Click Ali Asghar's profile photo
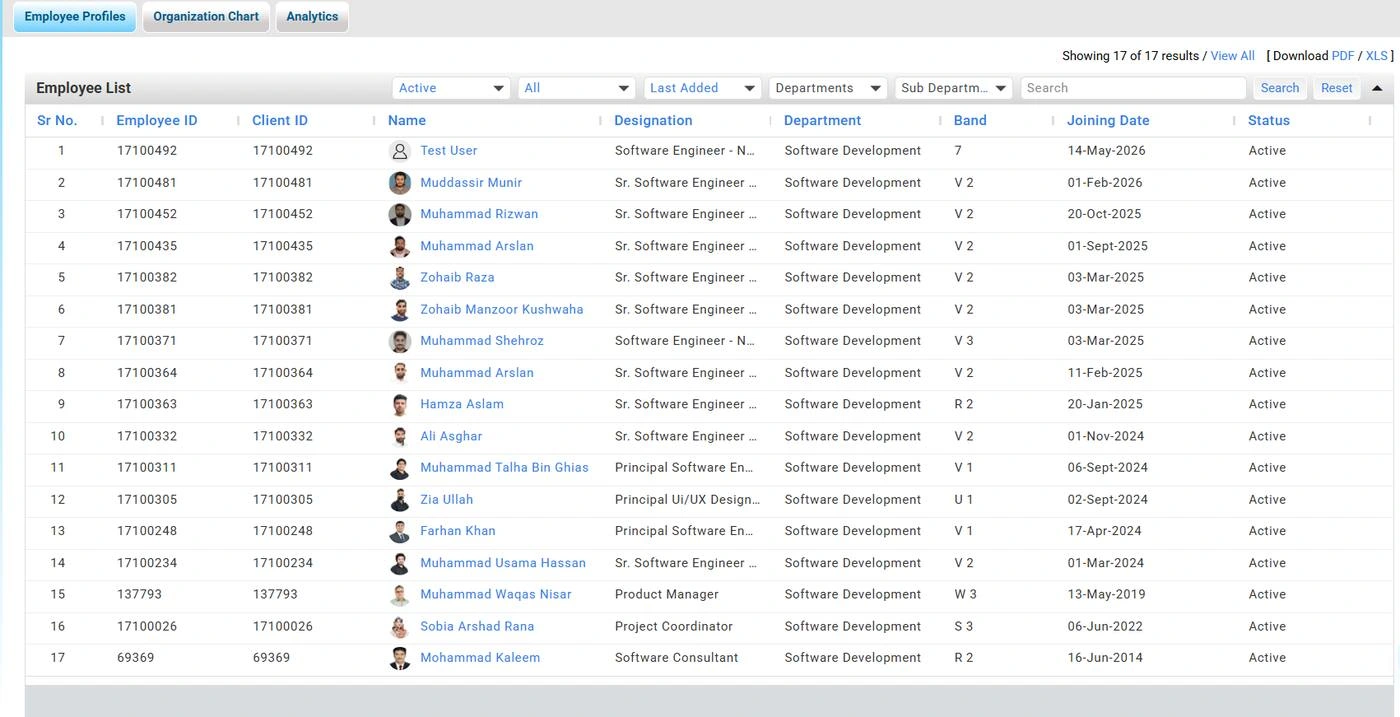The height and width of the screenshot is (717, 1400). coord(399,437)
